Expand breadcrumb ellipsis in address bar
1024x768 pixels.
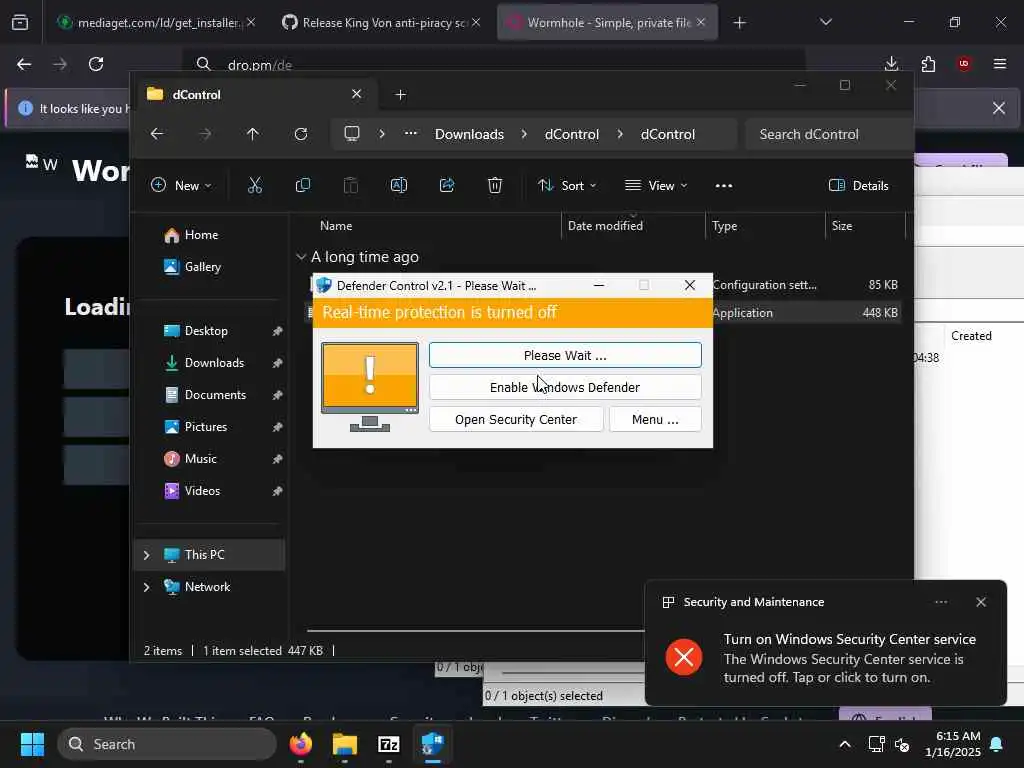click(410, 134)
